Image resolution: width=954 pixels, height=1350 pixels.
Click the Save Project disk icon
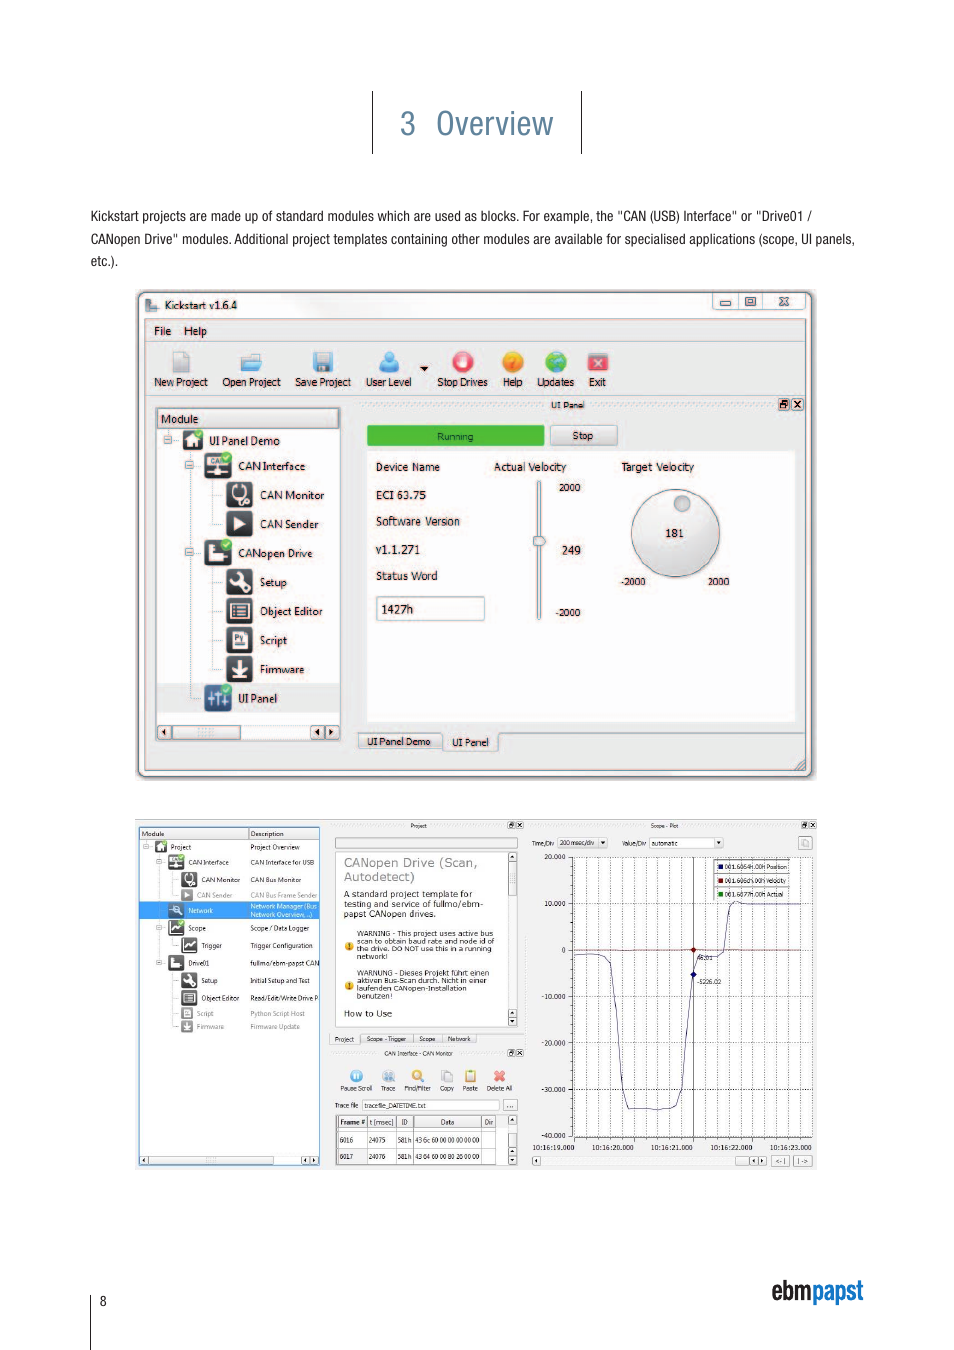click(322, 362)
